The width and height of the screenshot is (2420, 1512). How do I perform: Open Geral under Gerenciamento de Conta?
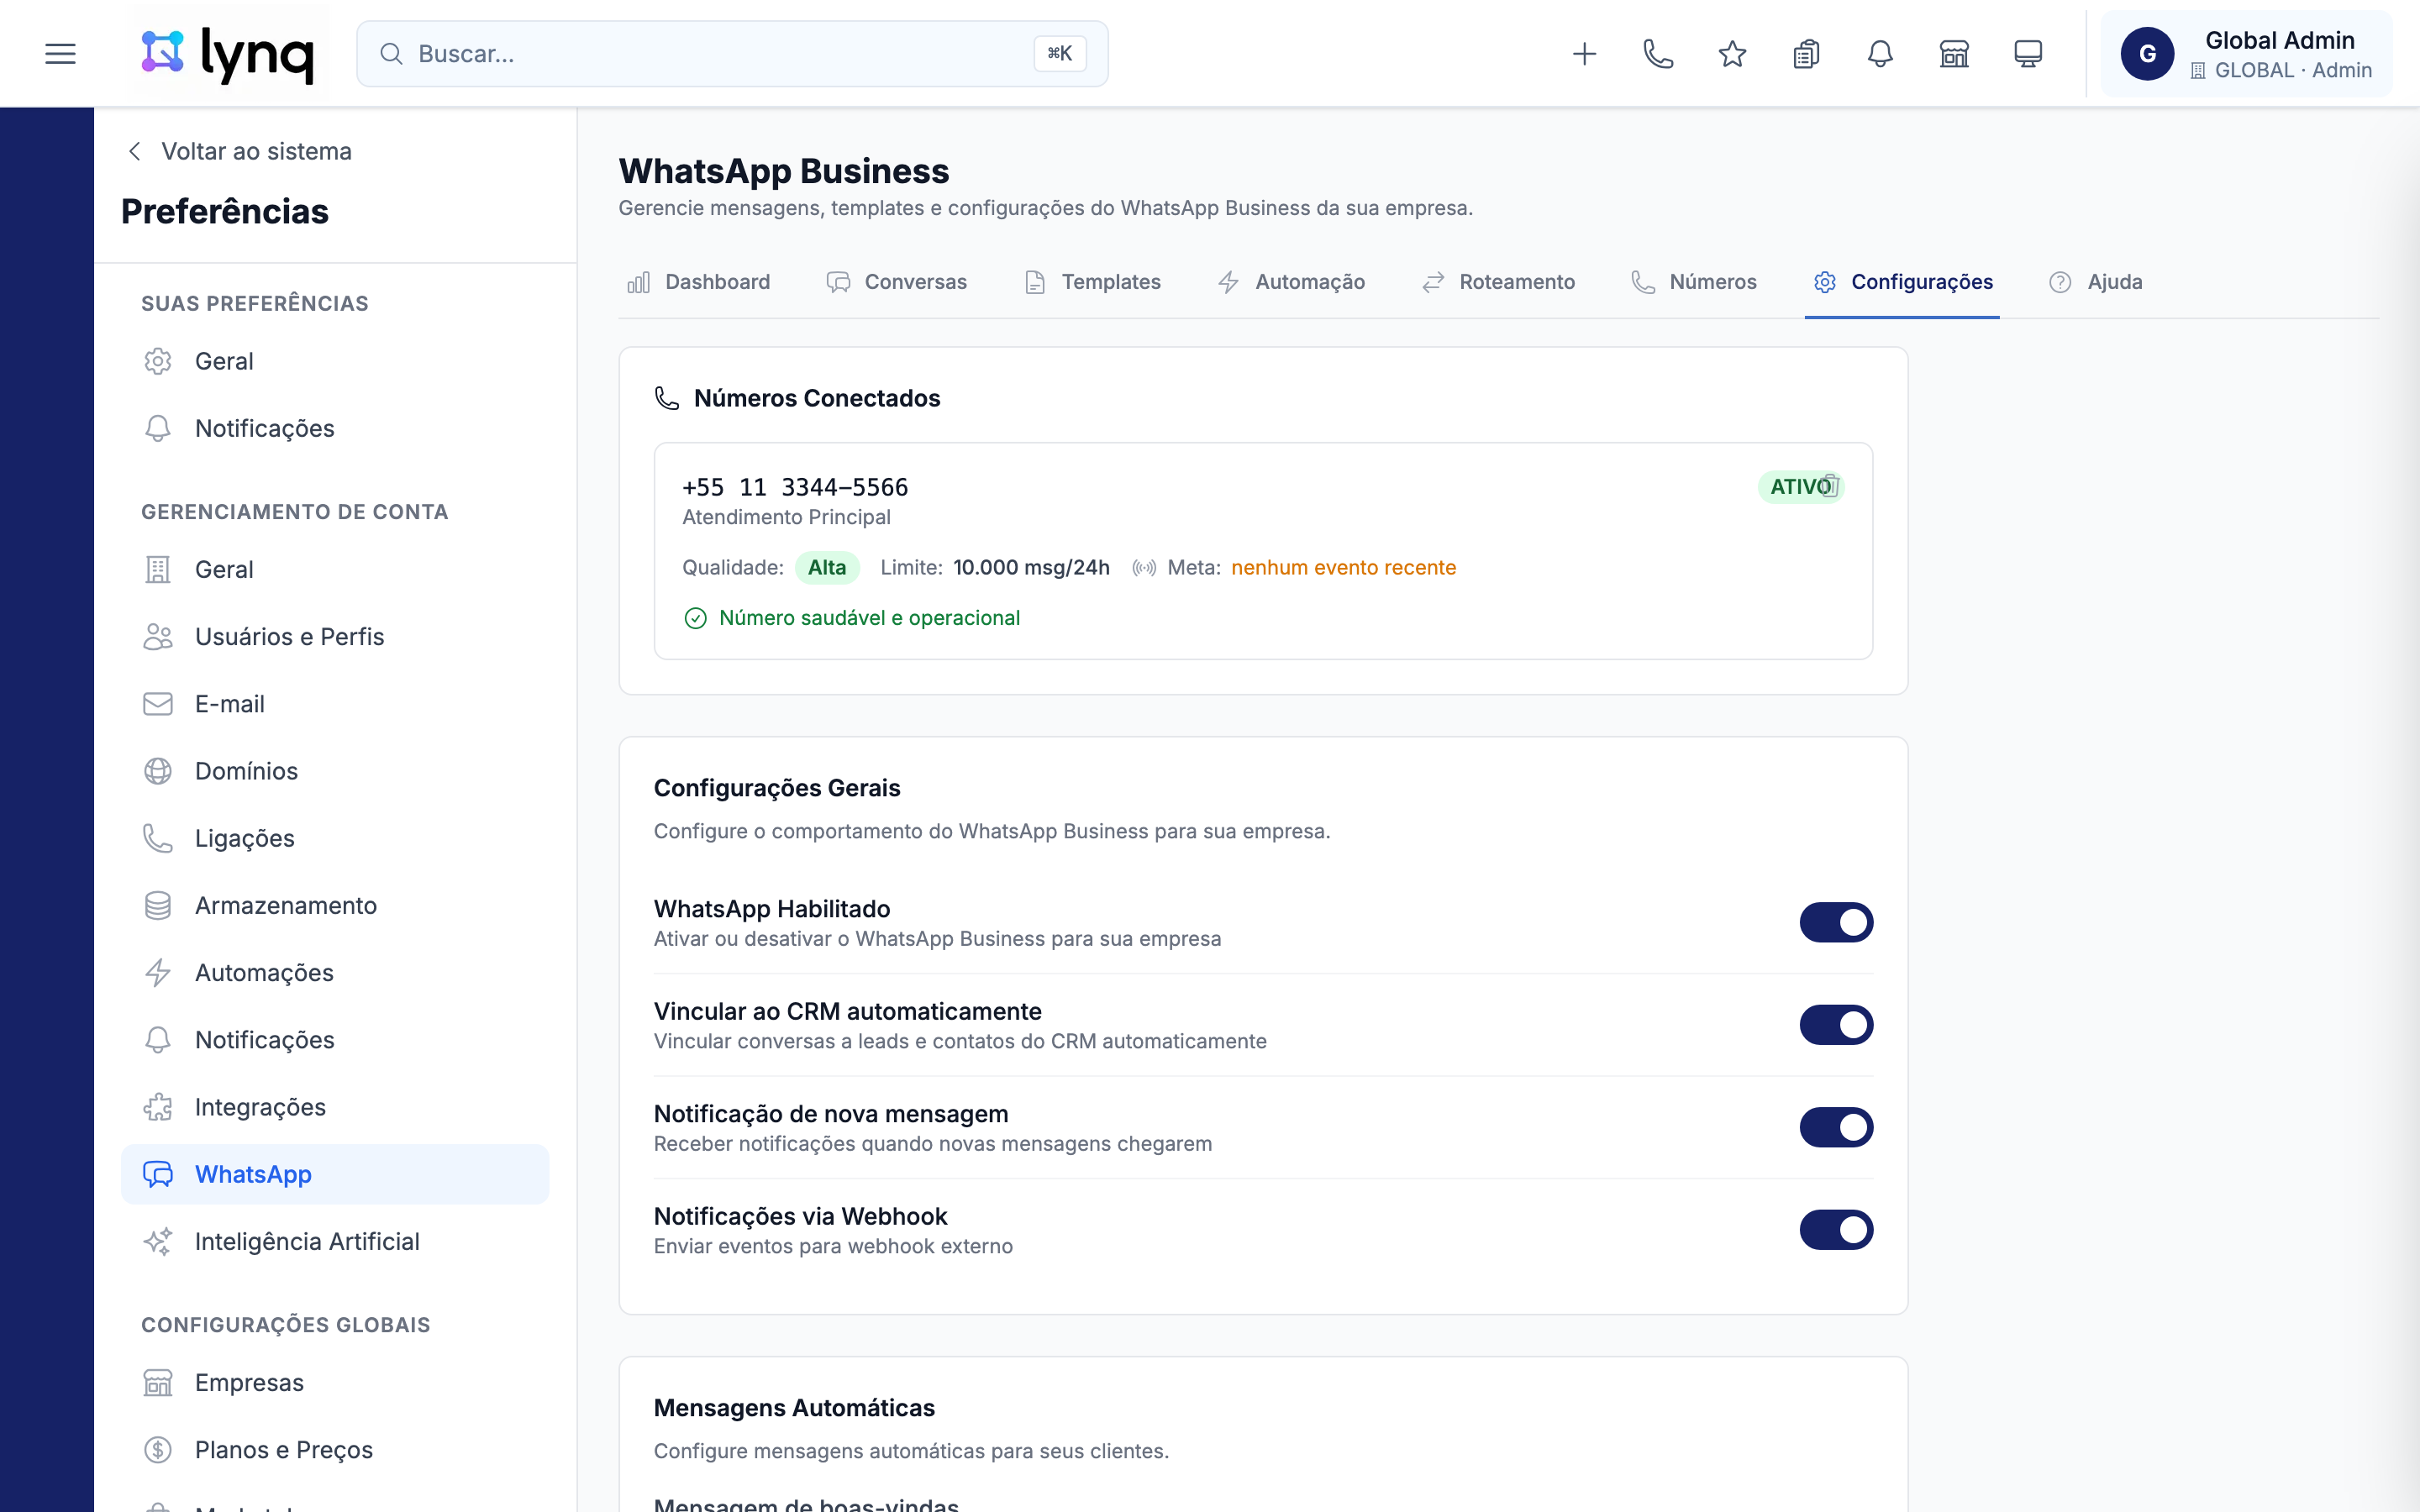click(335, 569)
